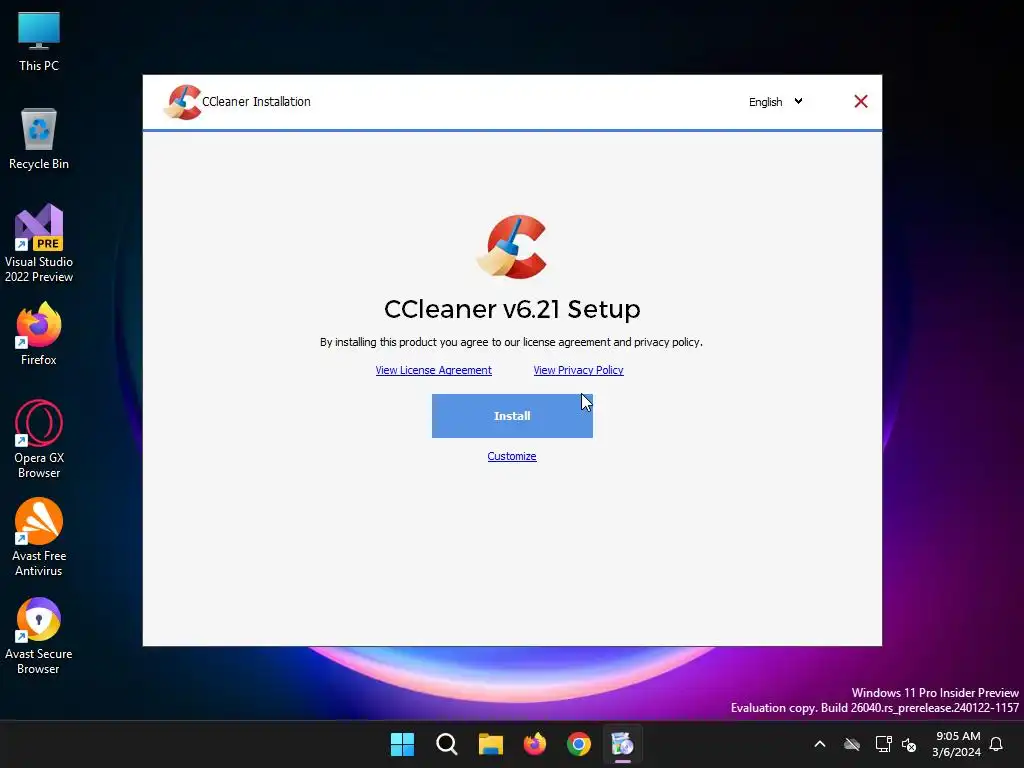
Task: Click the CCleaner logo in title bar
Action: point(182,102)
